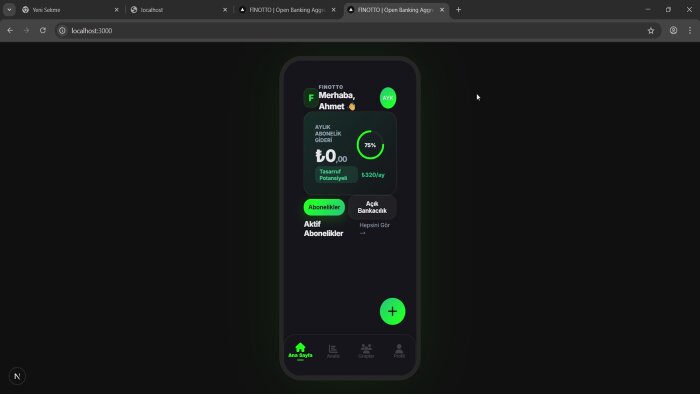Expand the tab search dropdown arrow

(9, 9)
